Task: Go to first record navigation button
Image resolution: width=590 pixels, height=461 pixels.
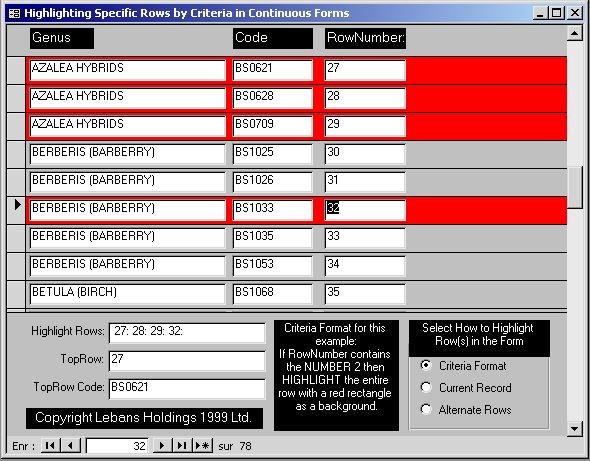Action: tap(50, 446)
